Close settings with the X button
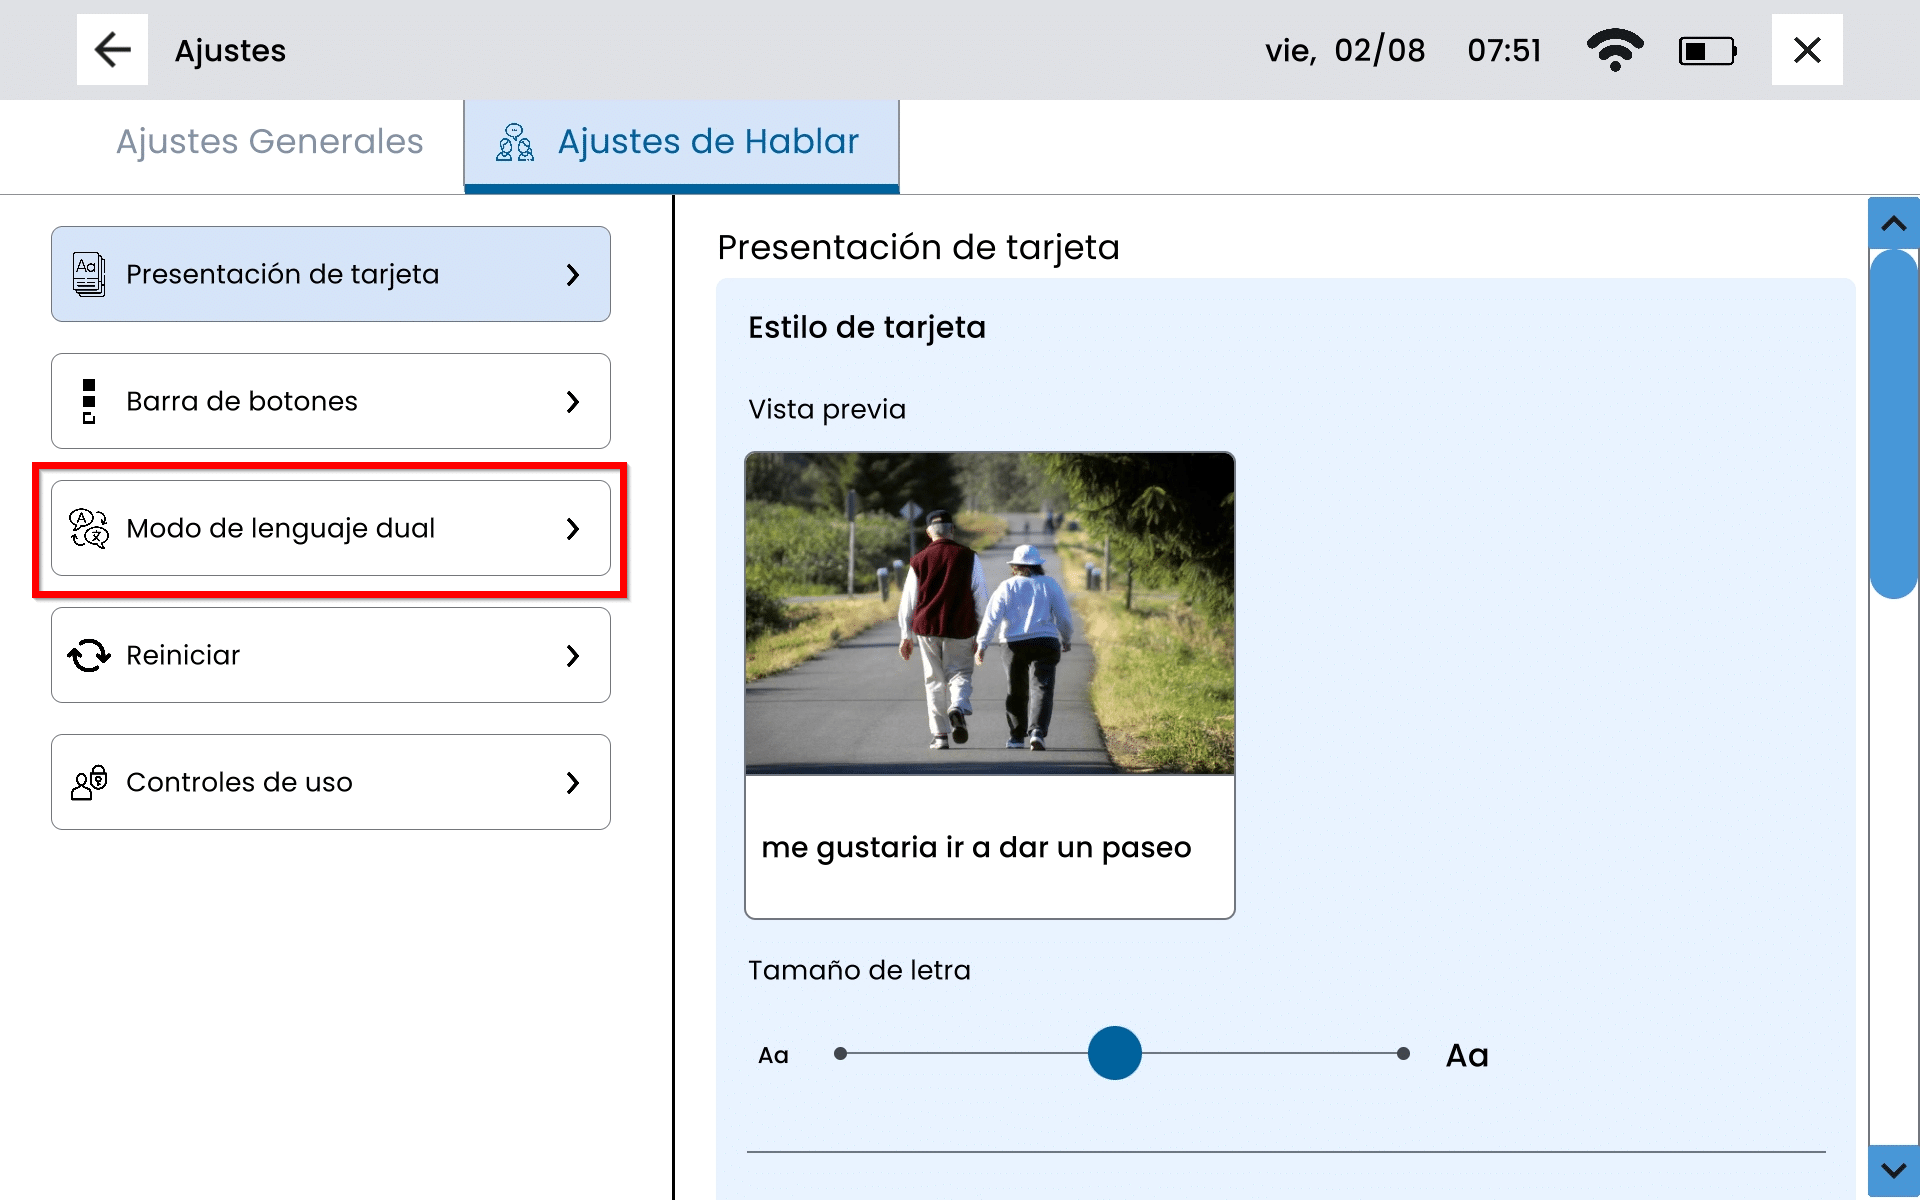The image size is (1920, 1200). point(1806,50)
